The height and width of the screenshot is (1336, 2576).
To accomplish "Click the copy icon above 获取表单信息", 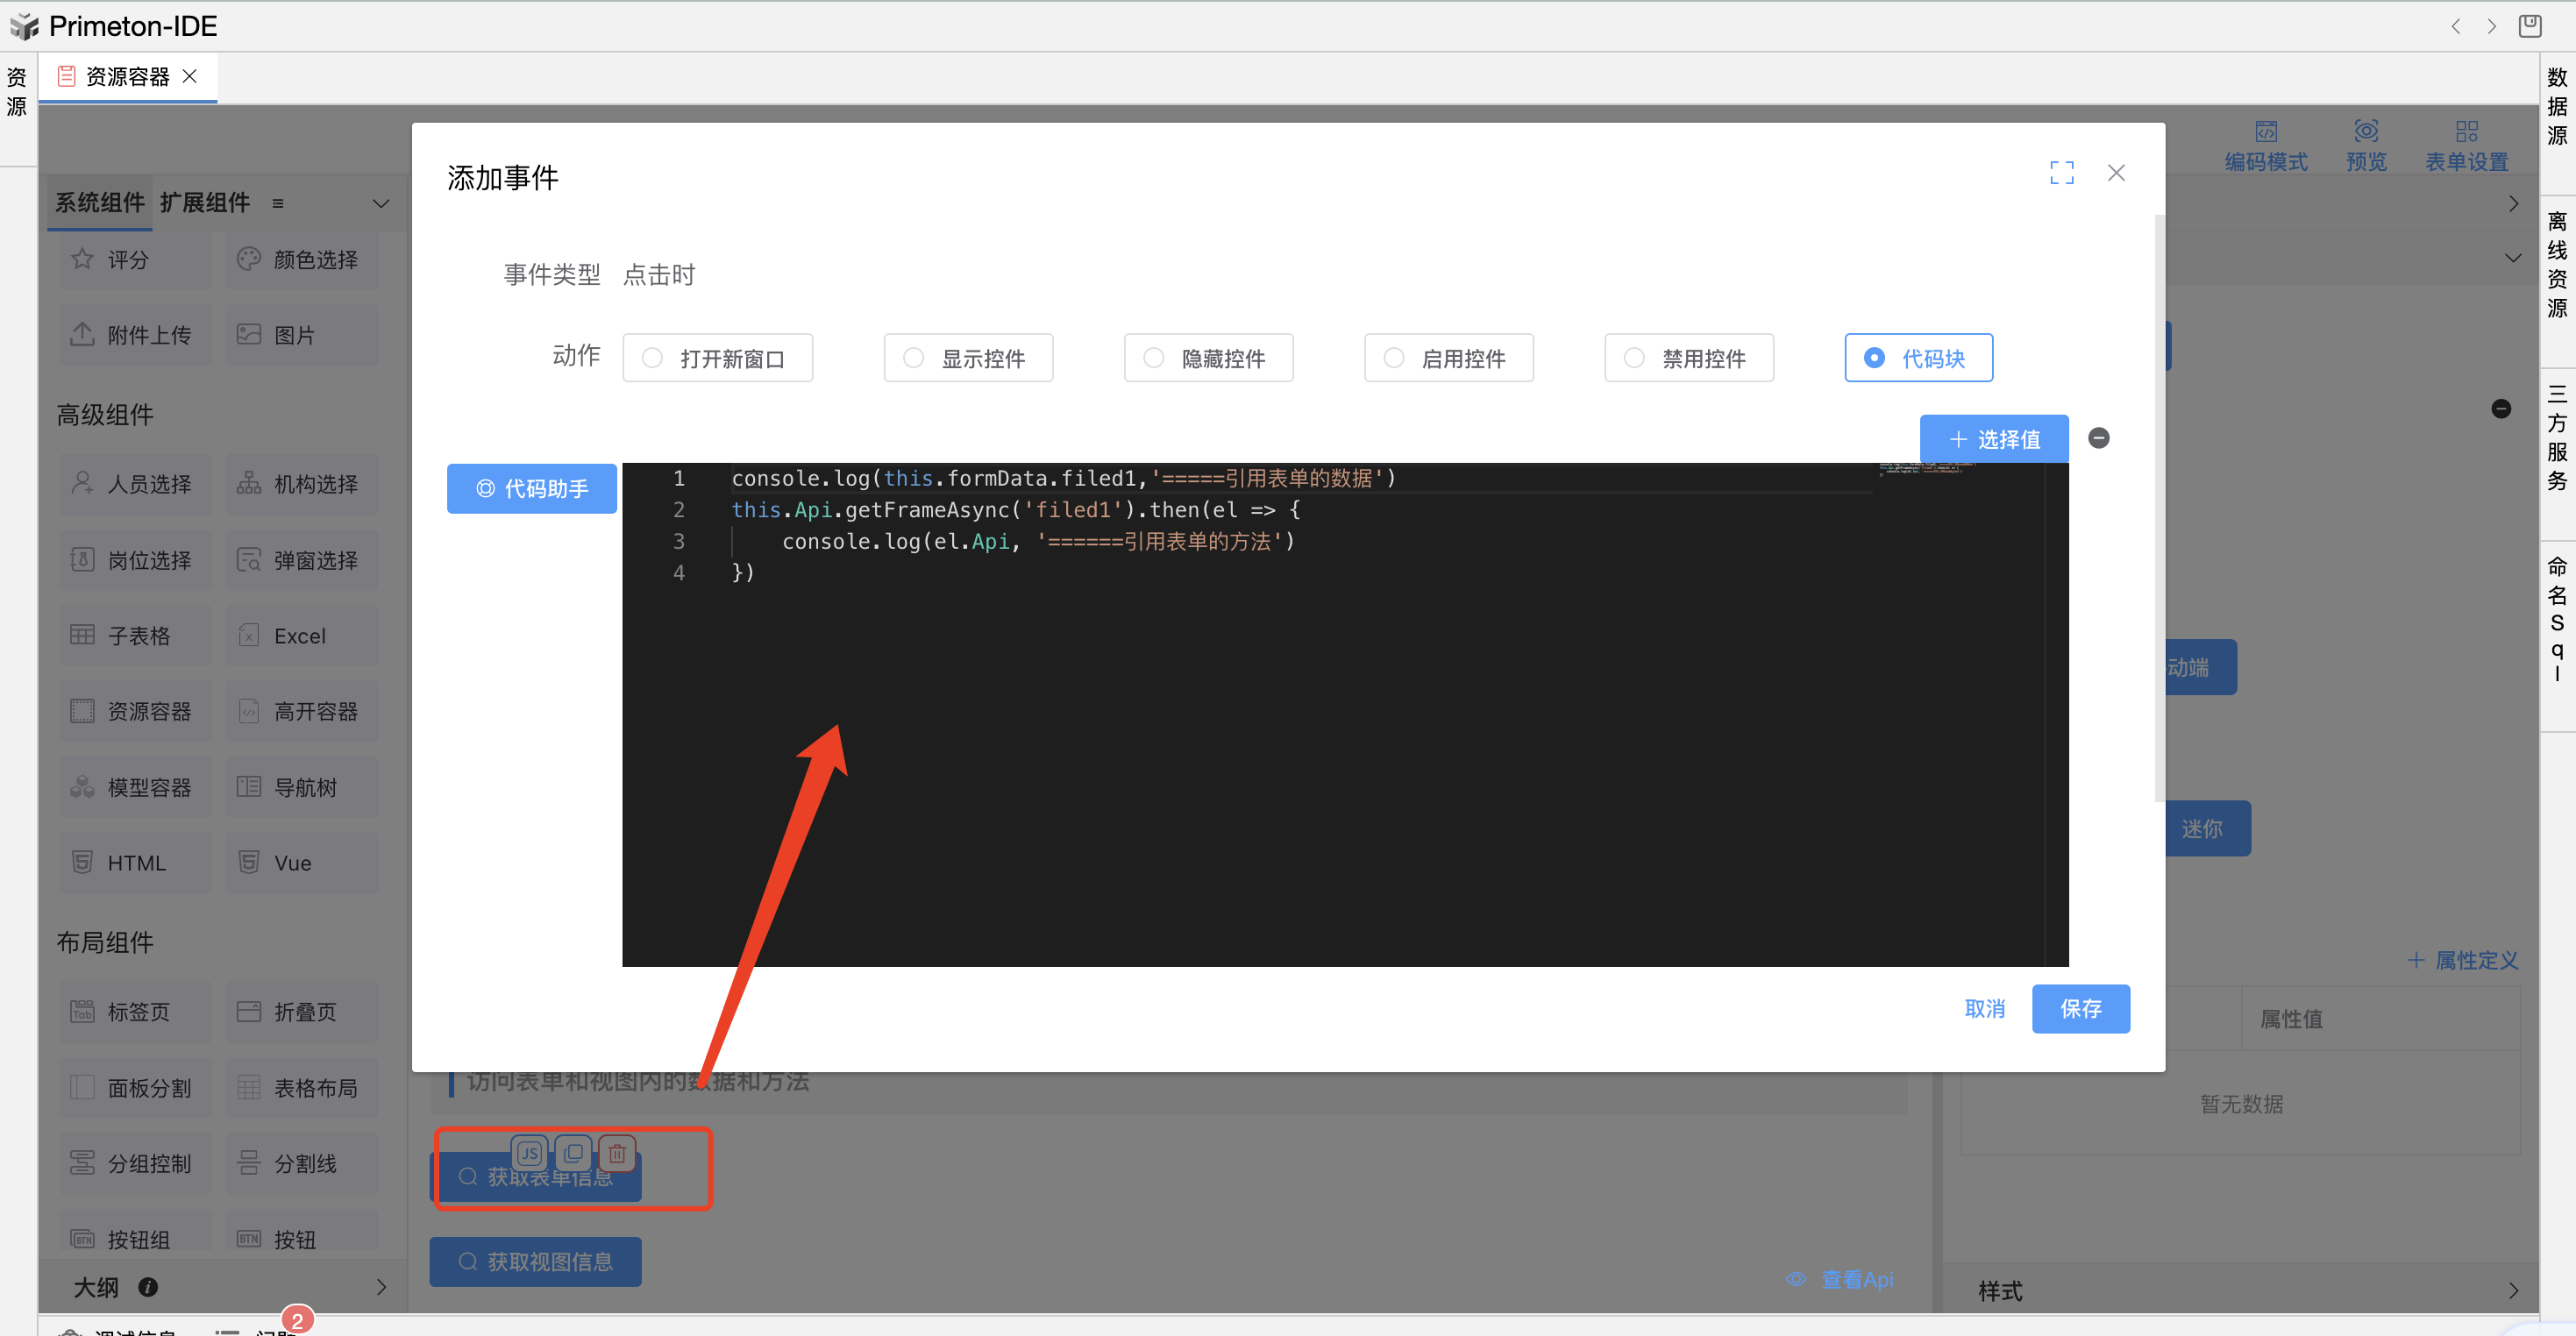I will click(573, 1153).
